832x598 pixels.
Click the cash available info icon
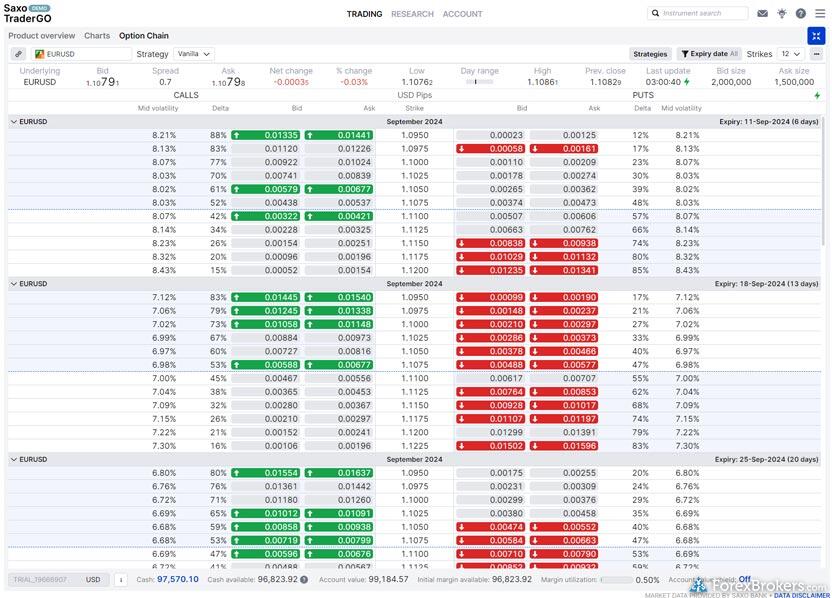pyautogui.click(x=304, y=579)
